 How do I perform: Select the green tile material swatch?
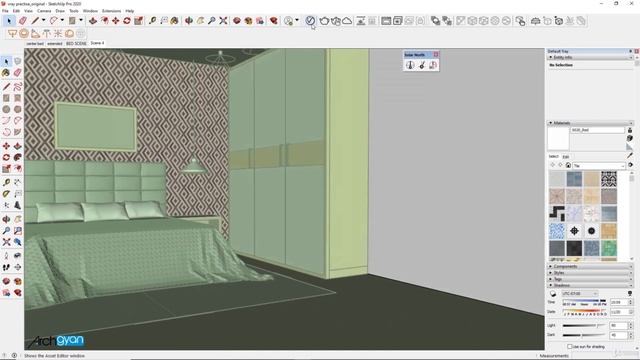point(609,248)
